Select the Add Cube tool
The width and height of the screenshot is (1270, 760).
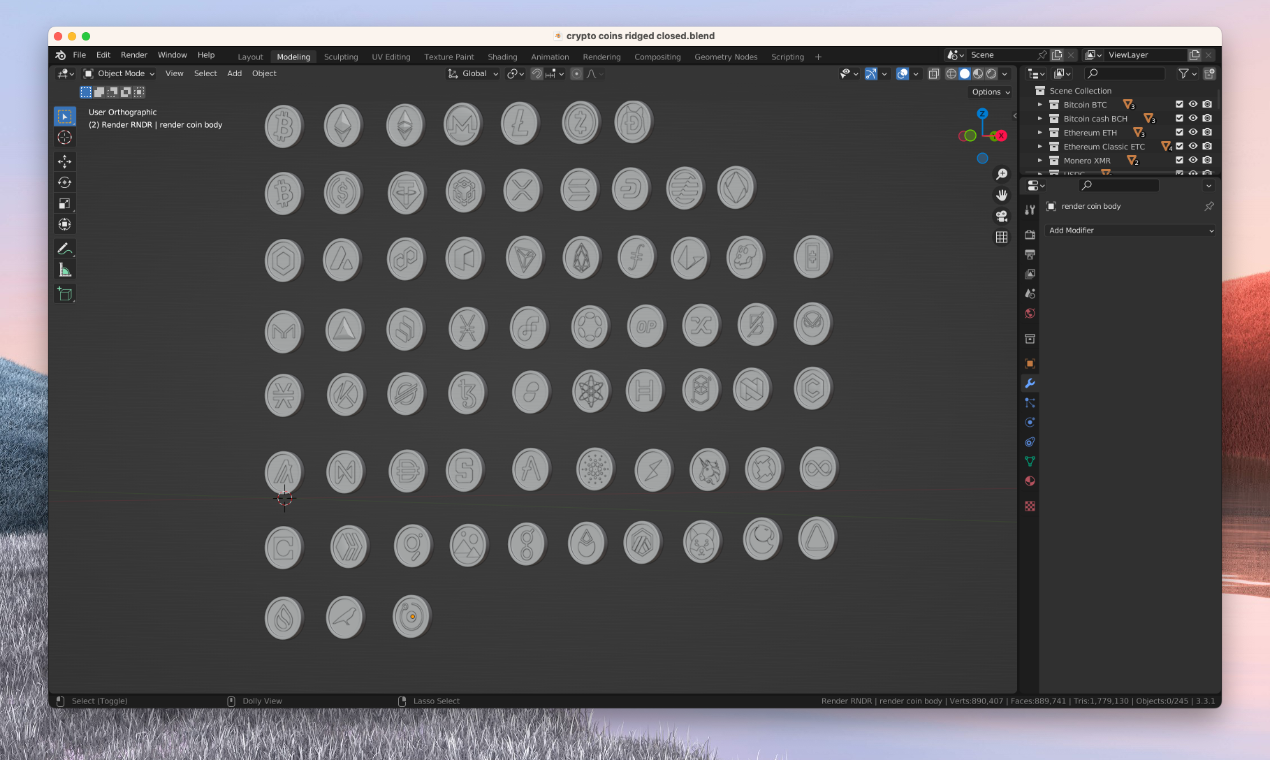(65, 294)
